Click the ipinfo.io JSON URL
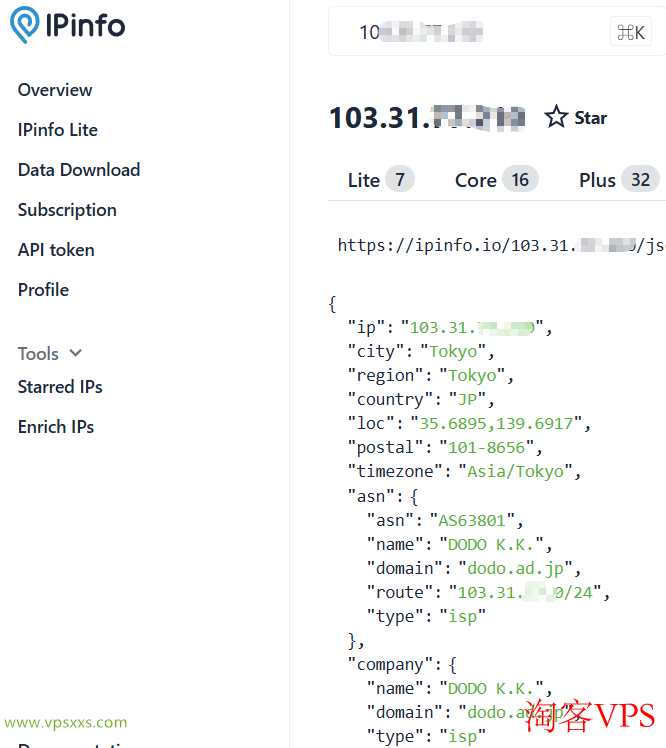 click(501, 245)
